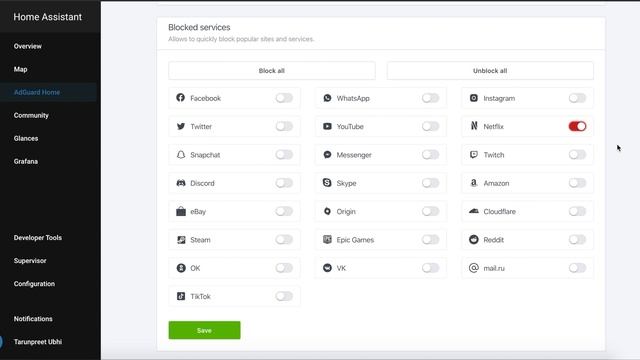The height and width of the screenshot is (360, 640).
Task: Click the Epic Games icon
Action: (327, 240)
